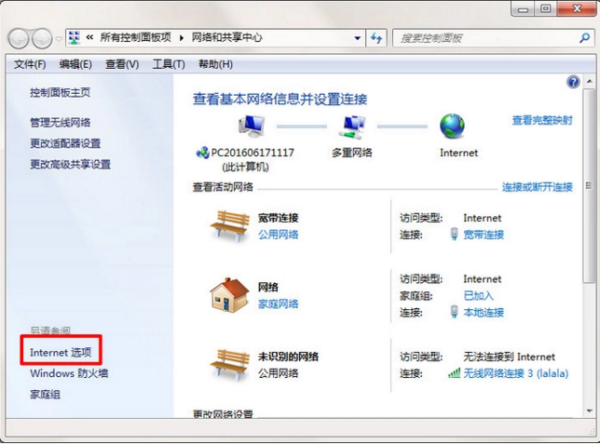Image resolution: width=600 pixels, height=444 pixels.
Task: Open the 帮助(H) menu
Action: (215, 64)
